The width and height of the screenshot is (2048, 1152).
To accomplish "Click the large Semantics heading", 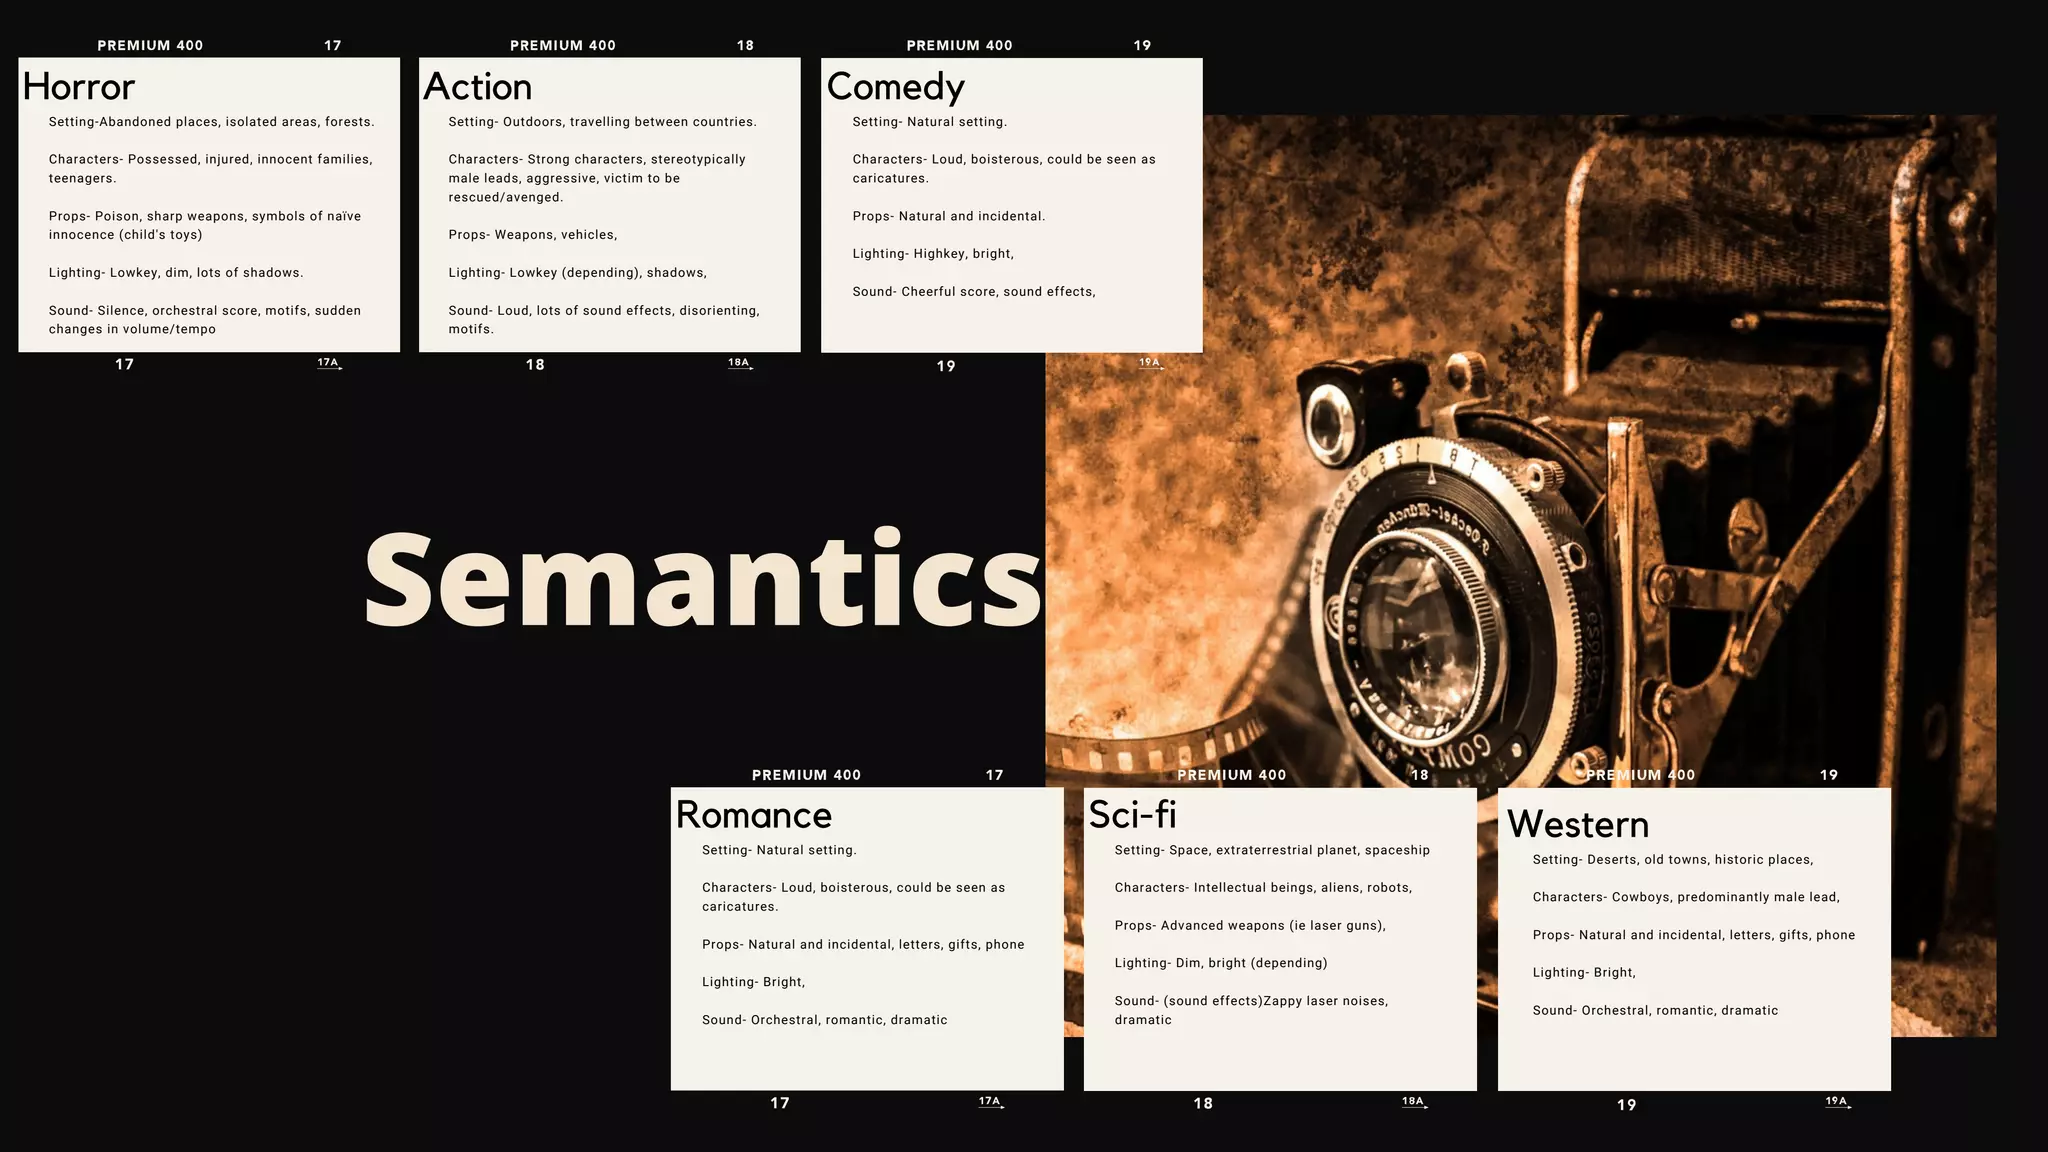I will point(703,580).
